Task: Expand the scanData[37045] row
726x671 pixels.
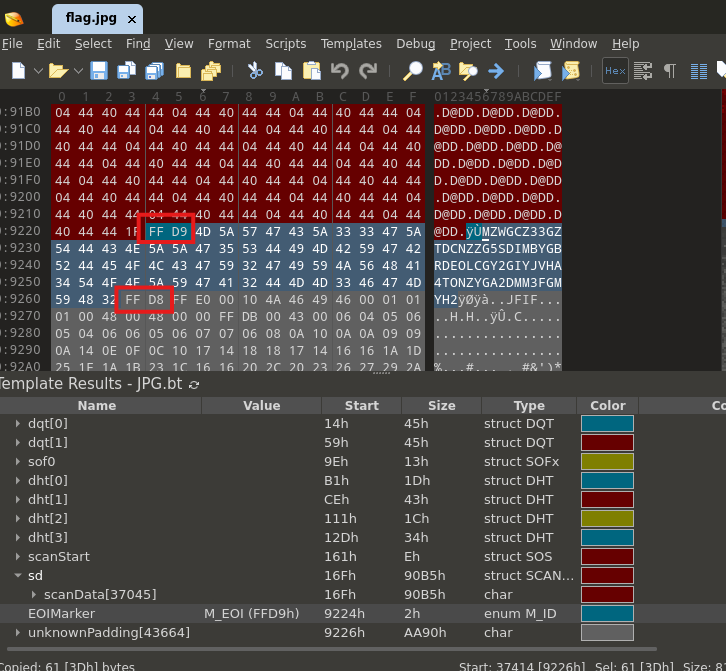Action: [x=33, y=594]
